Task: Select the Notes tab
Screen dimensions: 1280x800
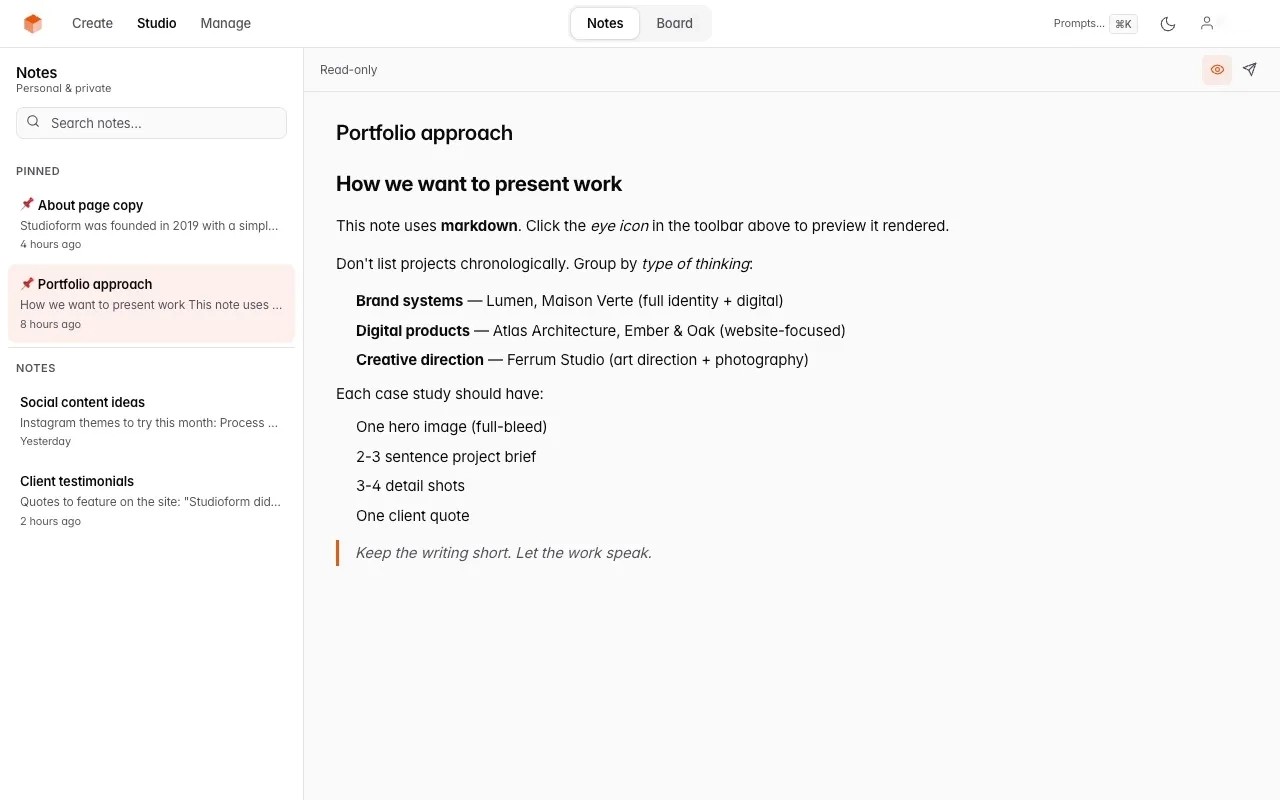Action: pyautogui.click(x=604, y=23)
